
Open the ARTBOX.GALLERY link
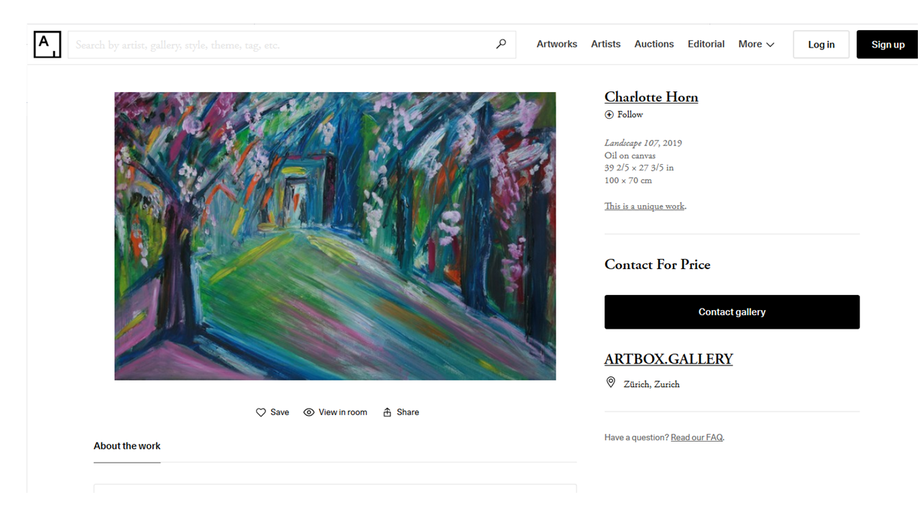pyautogui.click(x=668, y=359)
